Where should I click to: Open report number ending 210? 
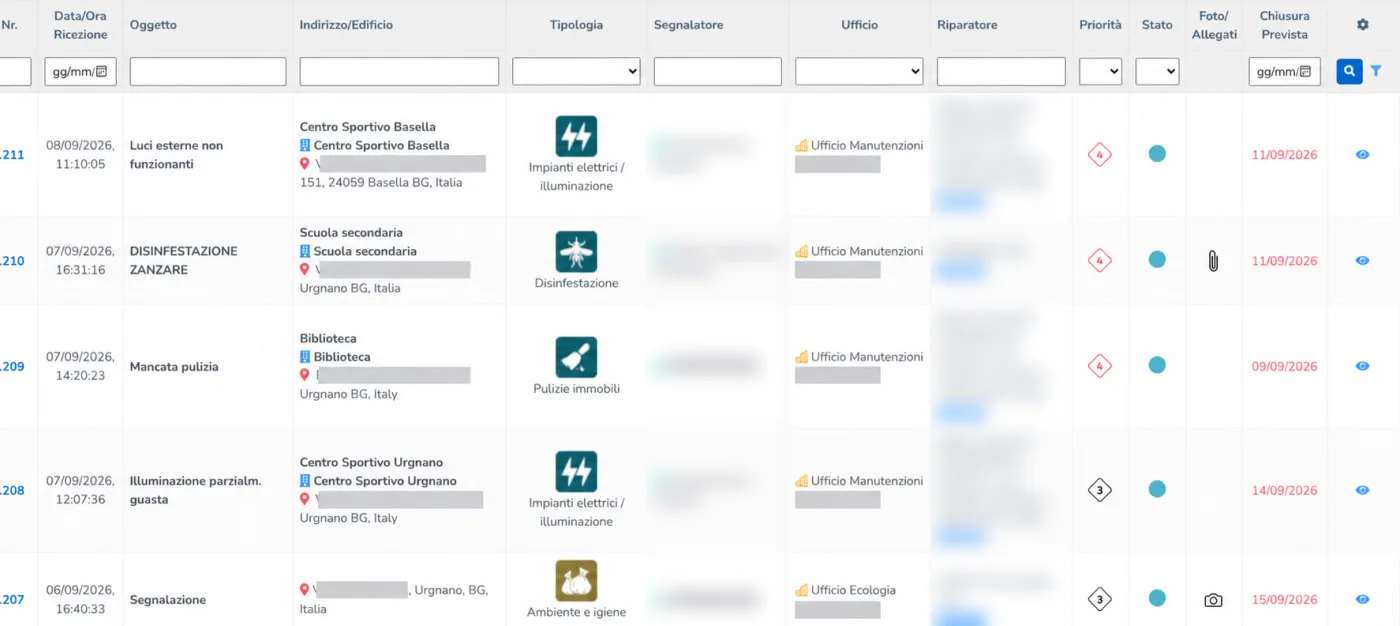coord(12,261)
